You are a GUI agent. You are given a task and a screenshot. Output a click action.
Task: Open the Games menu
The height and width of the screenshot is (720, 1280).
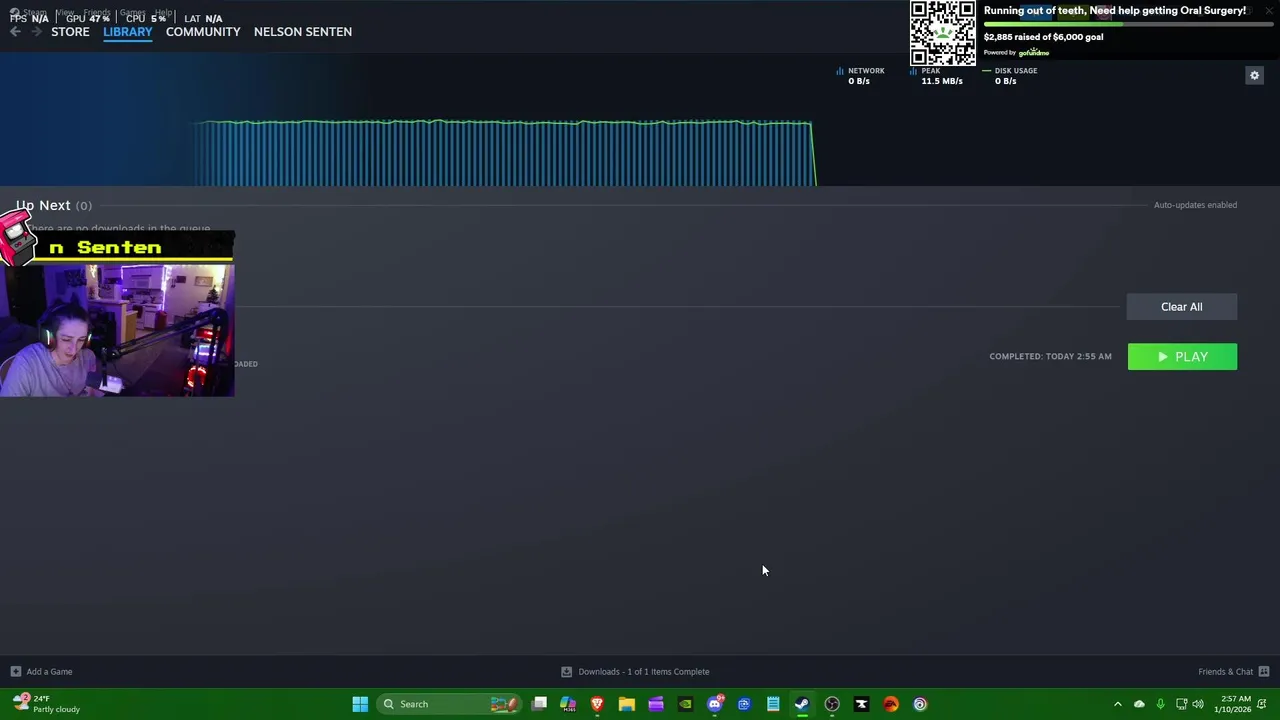pos(133,12)
